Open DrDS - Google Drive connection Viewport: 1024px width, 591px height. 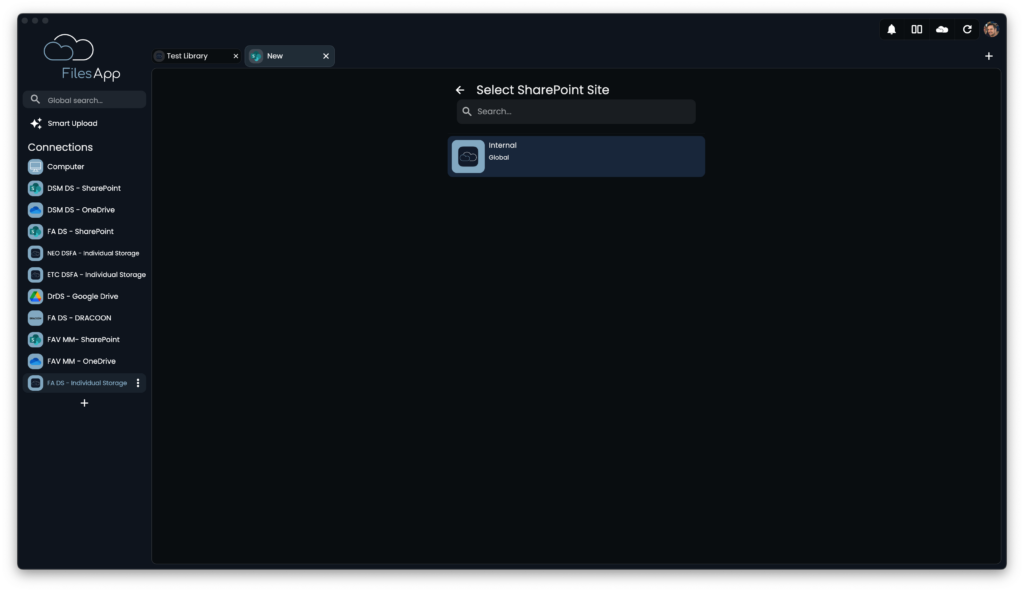pos(84,296)
